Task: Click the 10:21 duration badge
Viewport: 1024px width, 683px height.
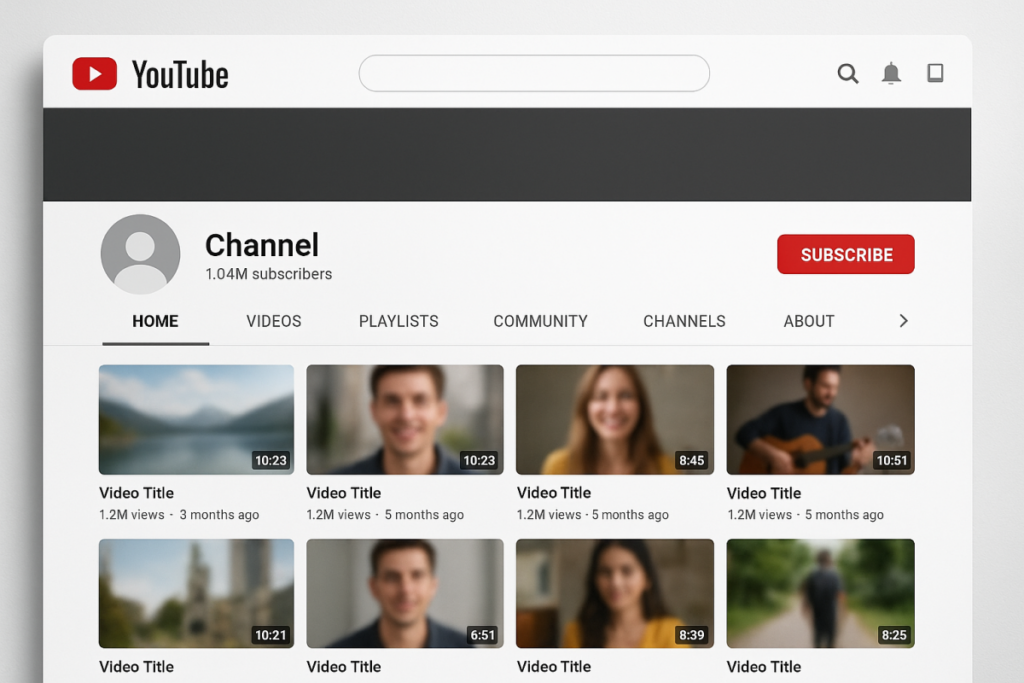Action: click(x=270, y=635)
